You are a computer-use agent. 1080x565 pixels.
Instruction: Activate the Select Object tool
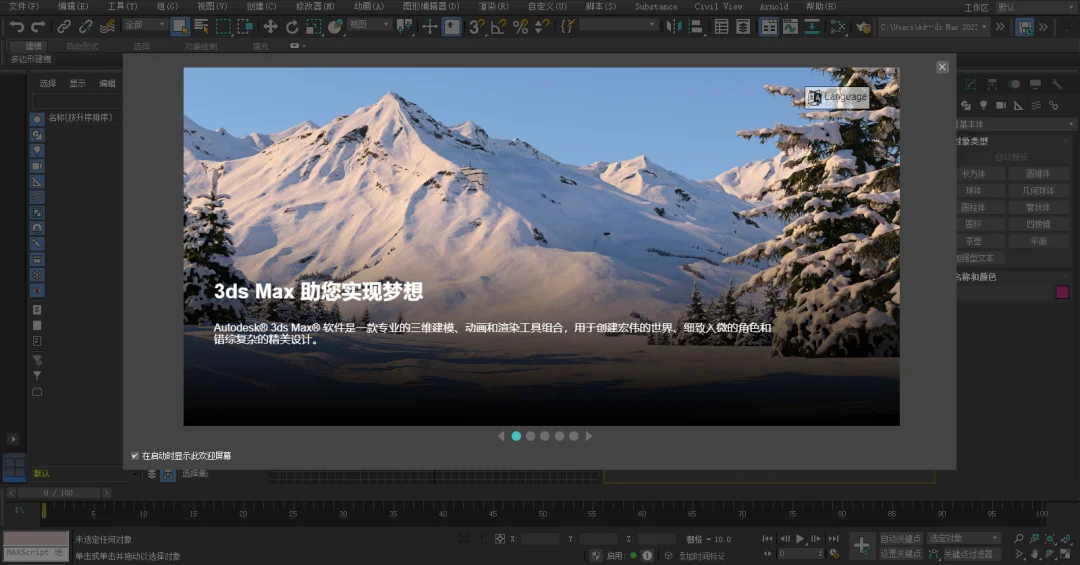[x=180, y=27]
